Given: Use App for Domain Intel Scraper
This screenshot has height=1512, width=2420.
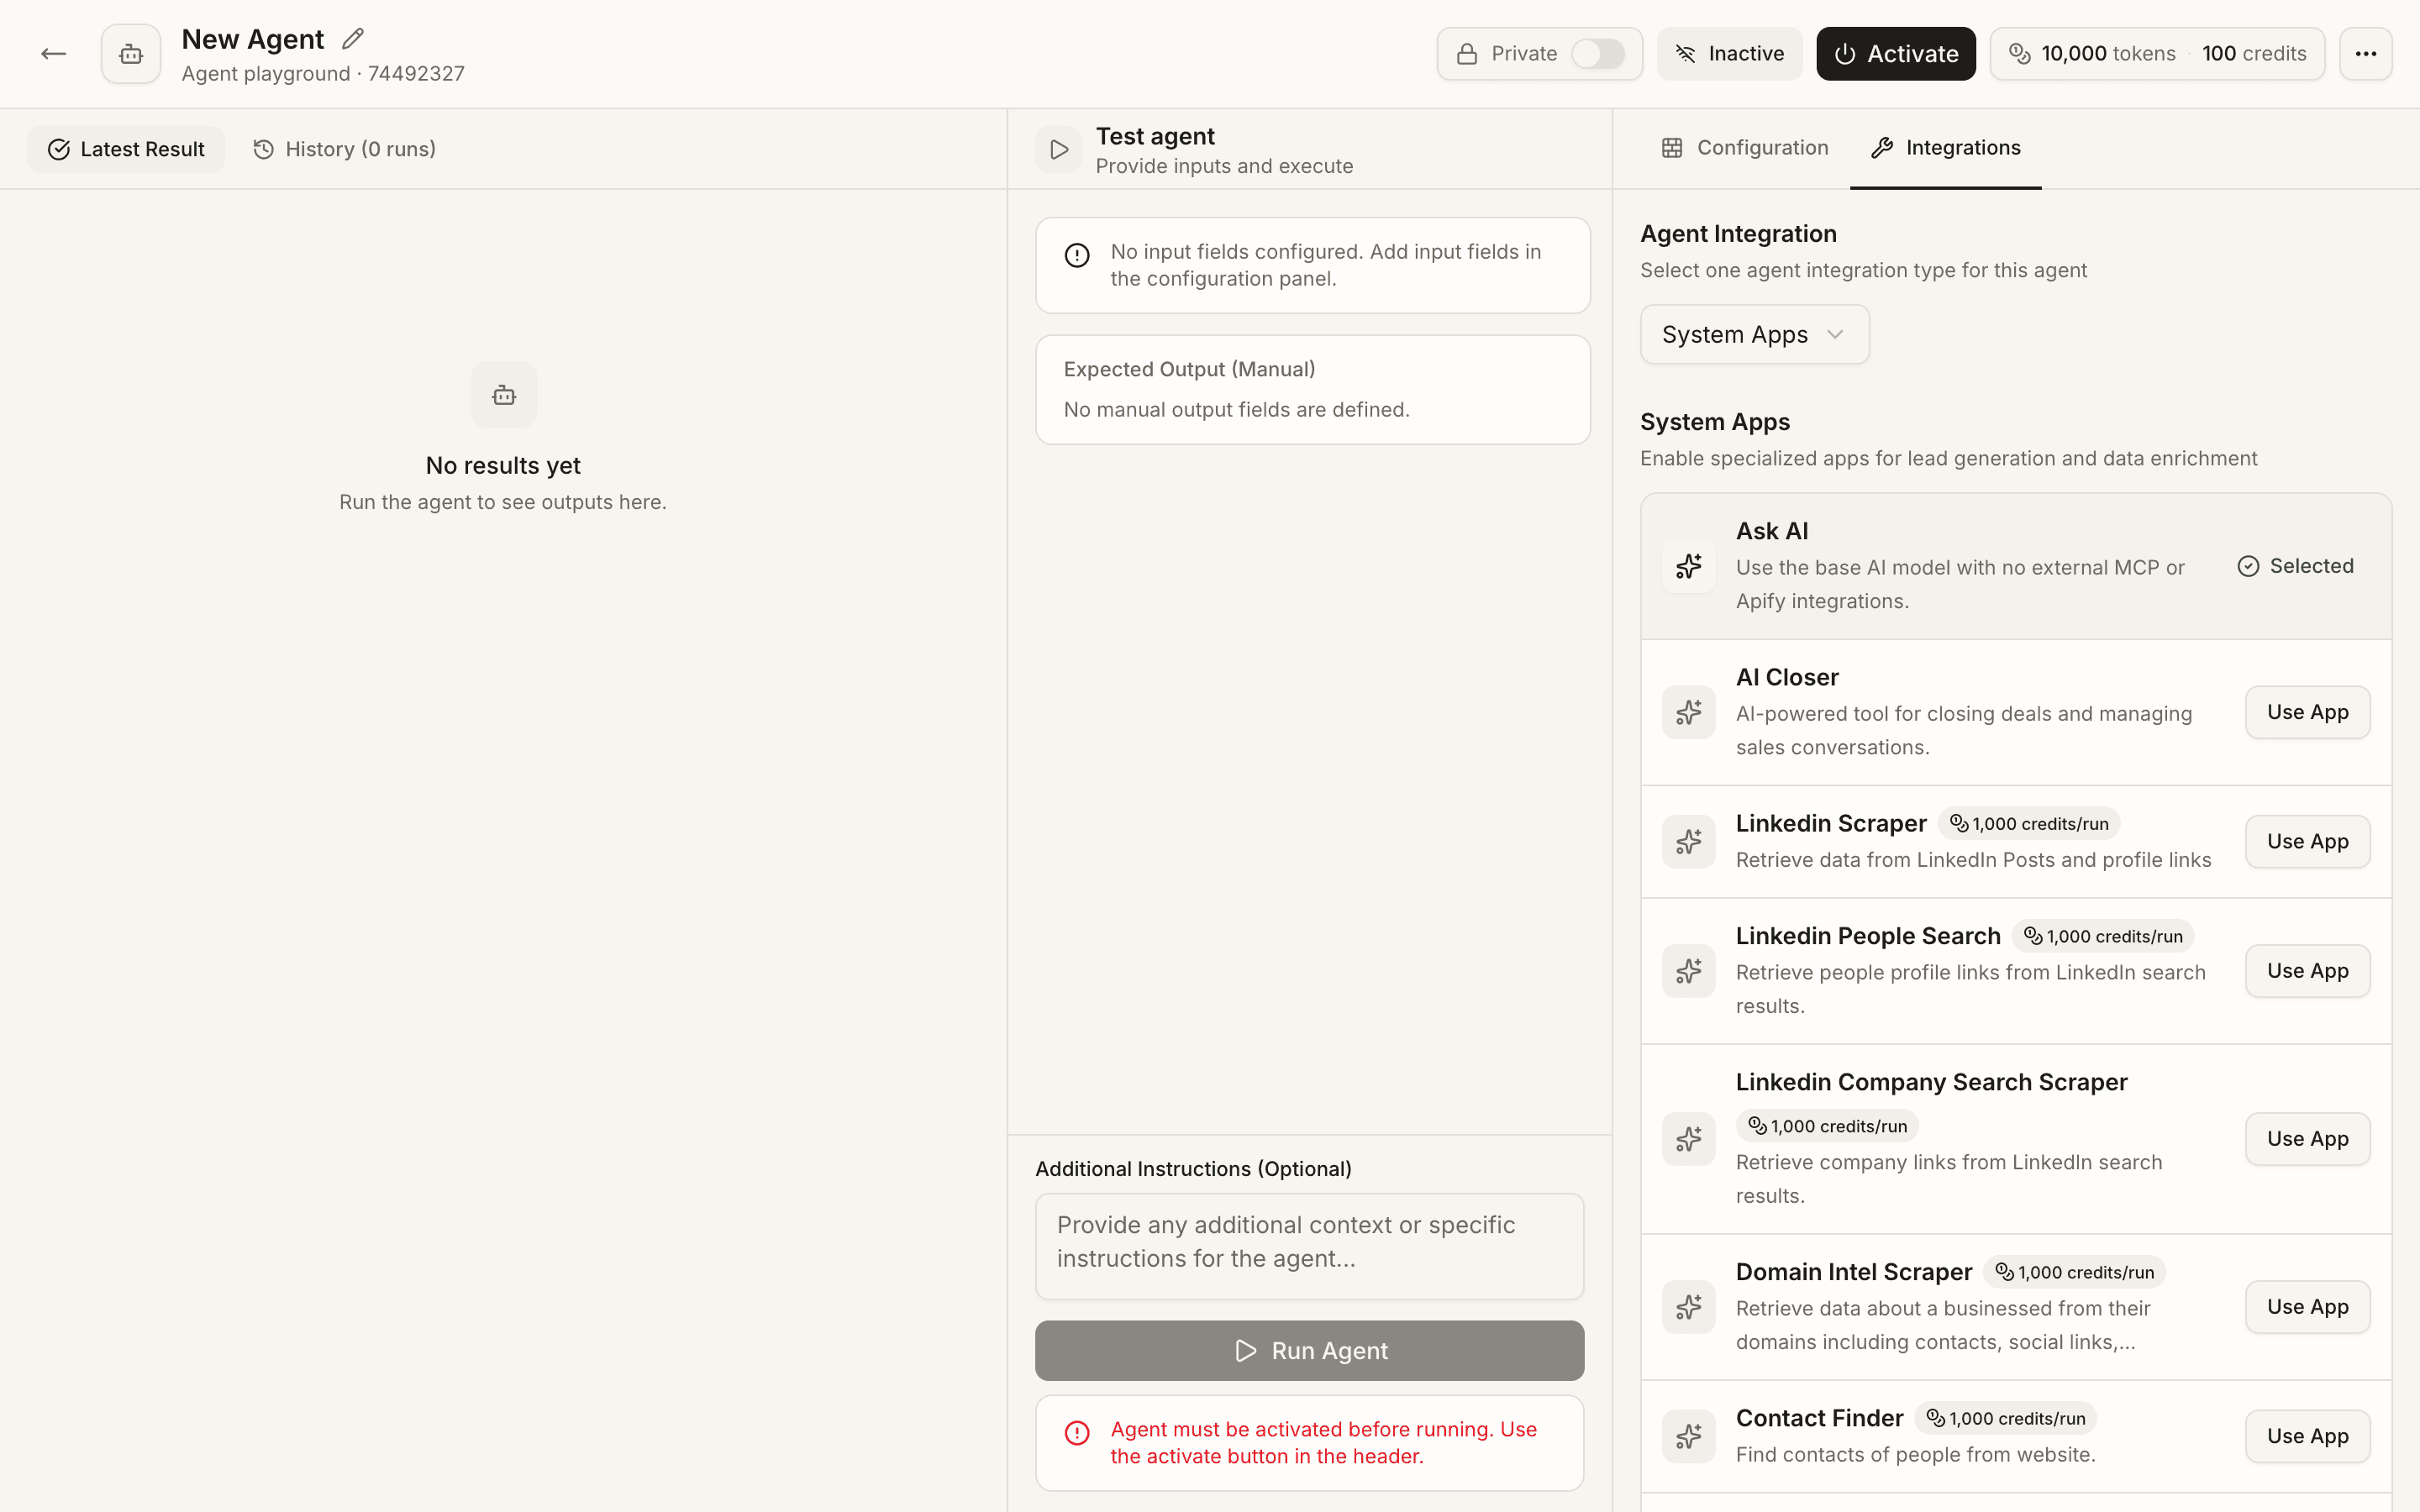Looking at the screenshot, I should point(2307,1307).
